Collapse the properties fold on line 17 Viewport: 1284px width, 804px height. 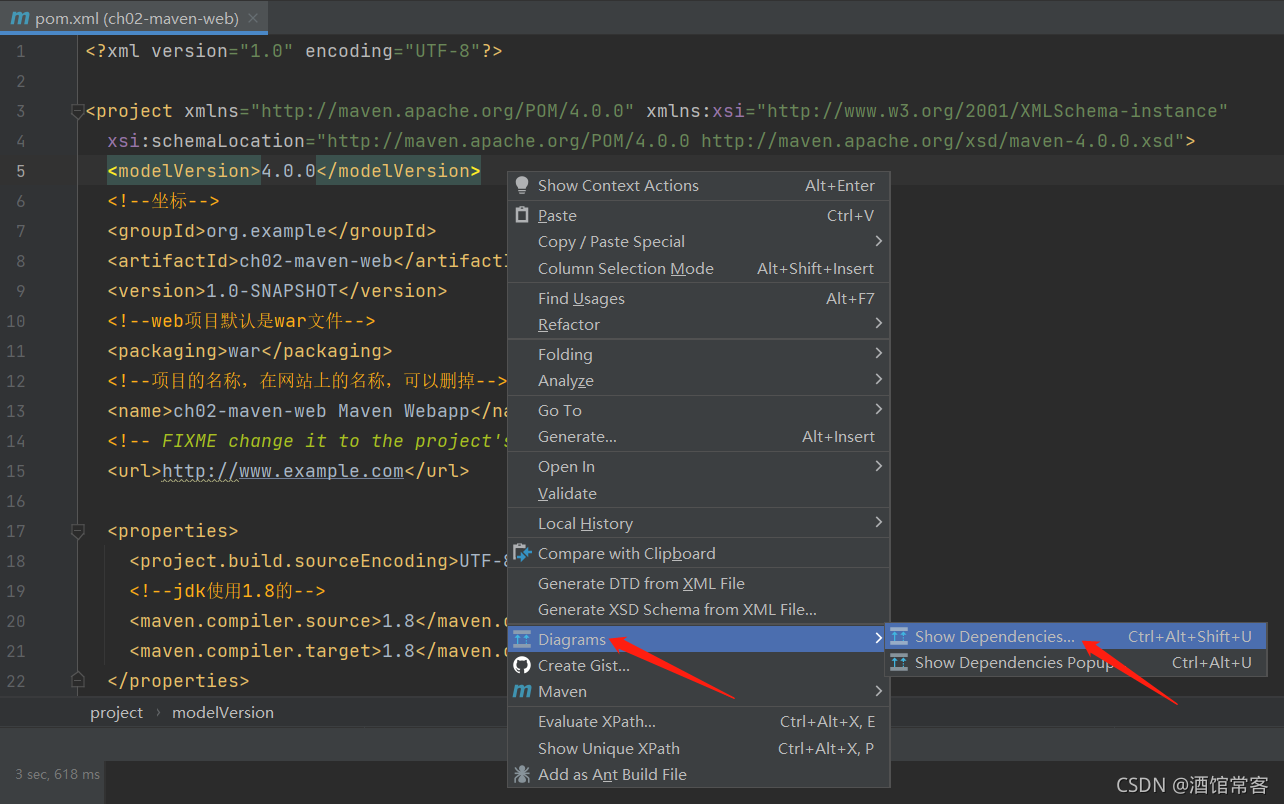78,531
